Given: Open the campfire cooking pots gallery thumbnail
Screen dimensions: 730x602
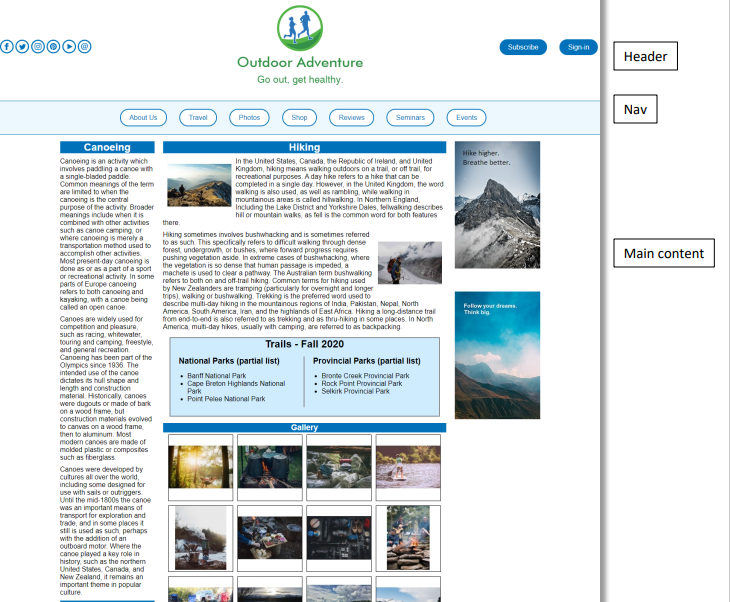Looking at the screenshot, I should point(270,467).
